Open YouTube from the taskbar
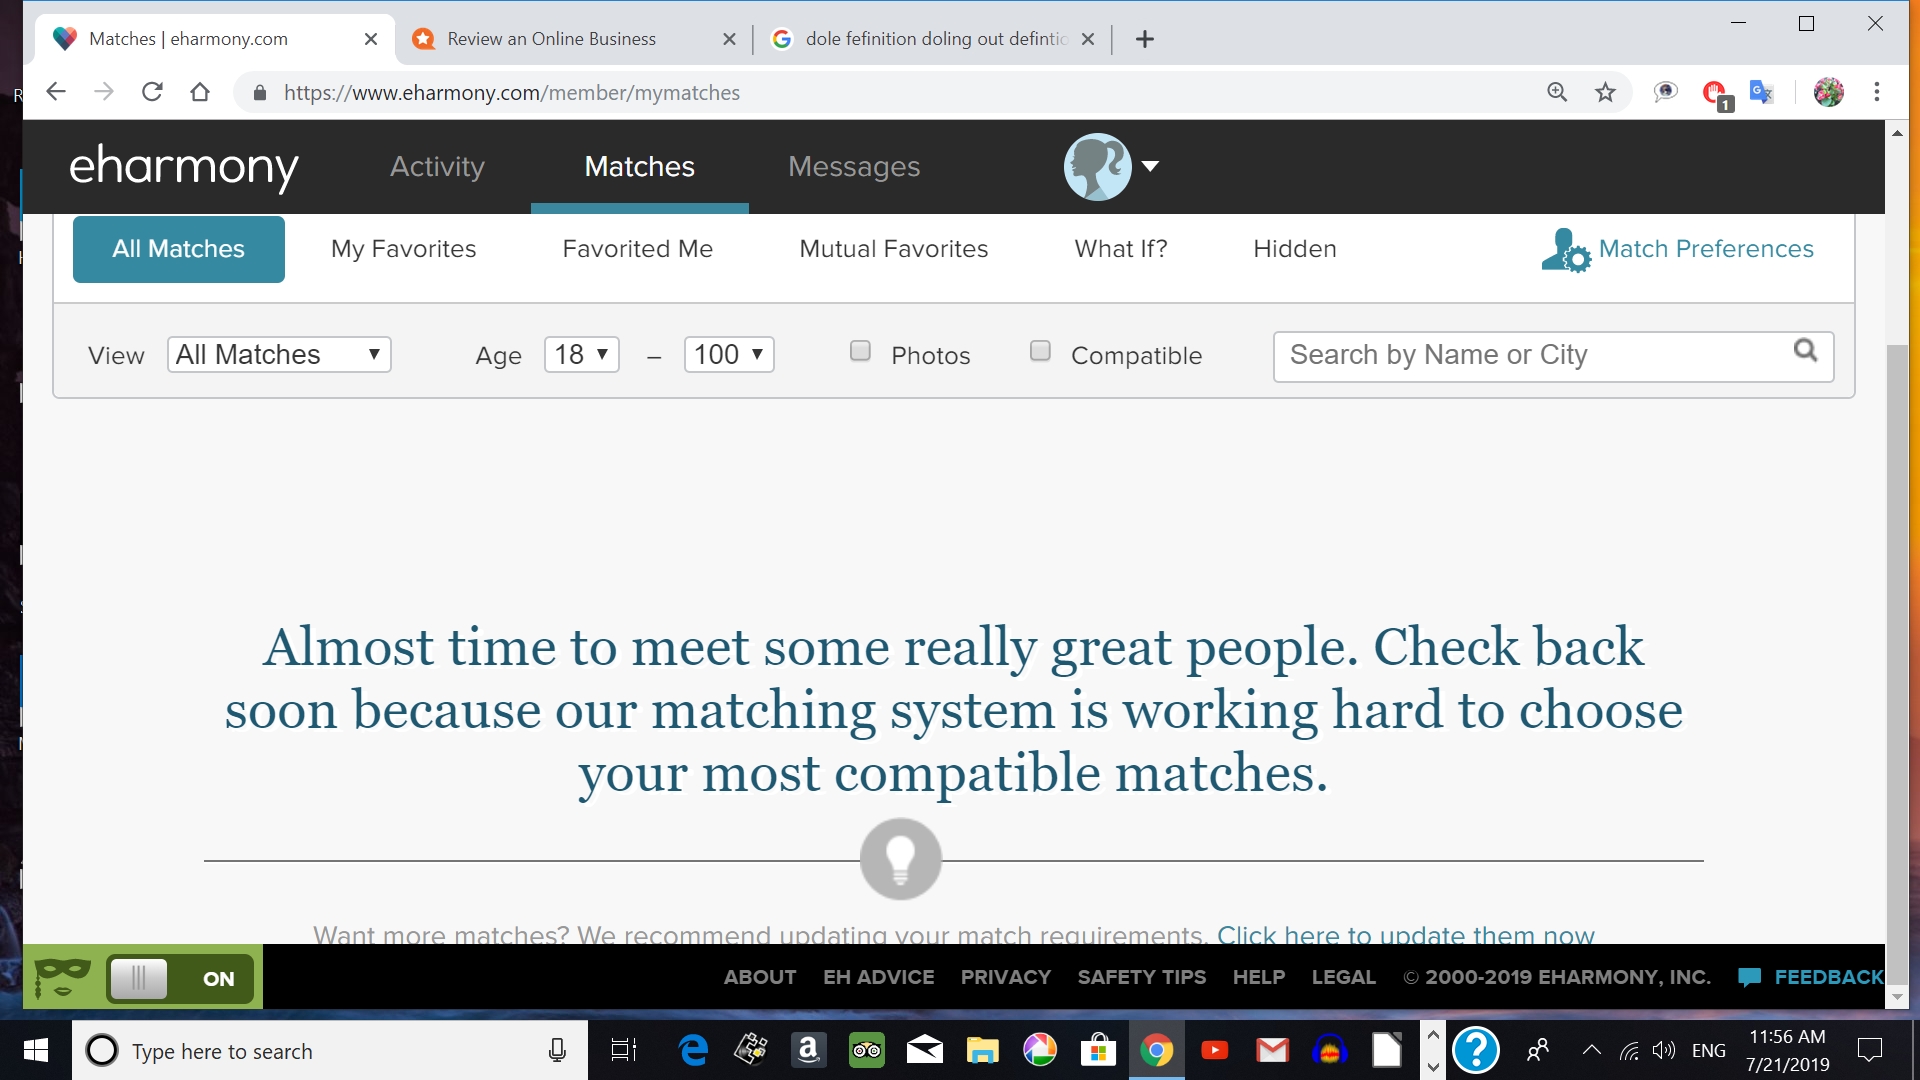This screenshot has height=1080, width=1920. [x=1214, y=1050]
